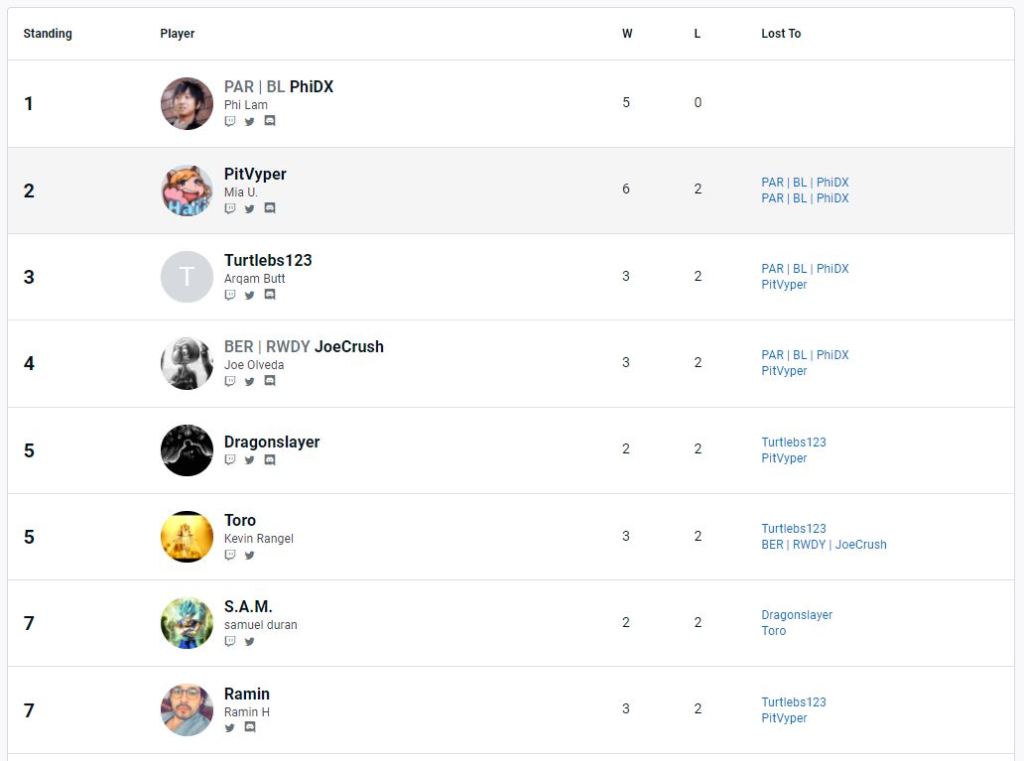The height and width of the screenshot is (761, 1024).
Task: Open the PitVyper player profile name
Action: (255, 174)
